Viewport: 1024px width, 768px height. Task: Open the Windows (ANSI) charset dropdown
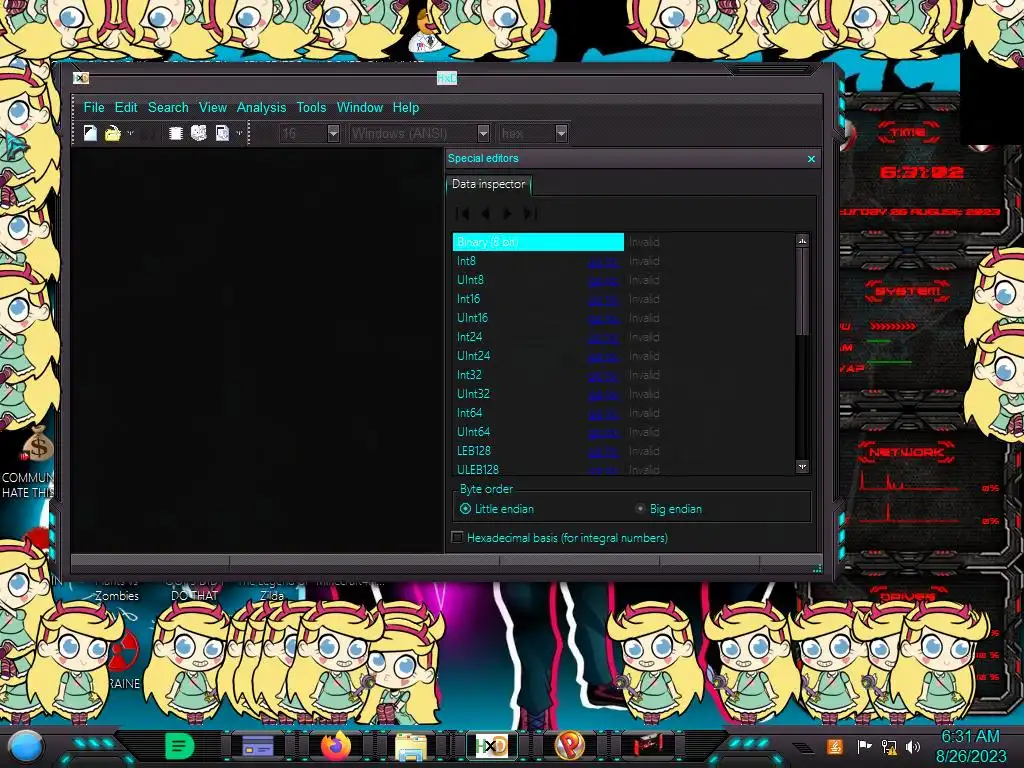(483, 133)
